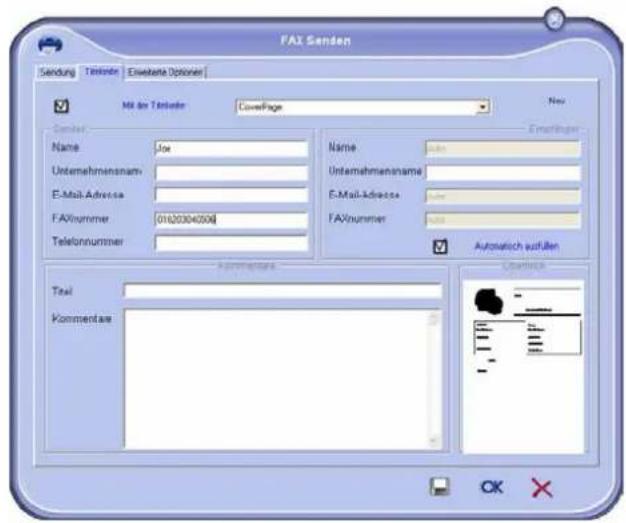Click the floppy disk save icon
This screenshot has height=523, width=626.
(x=439, y=487)
